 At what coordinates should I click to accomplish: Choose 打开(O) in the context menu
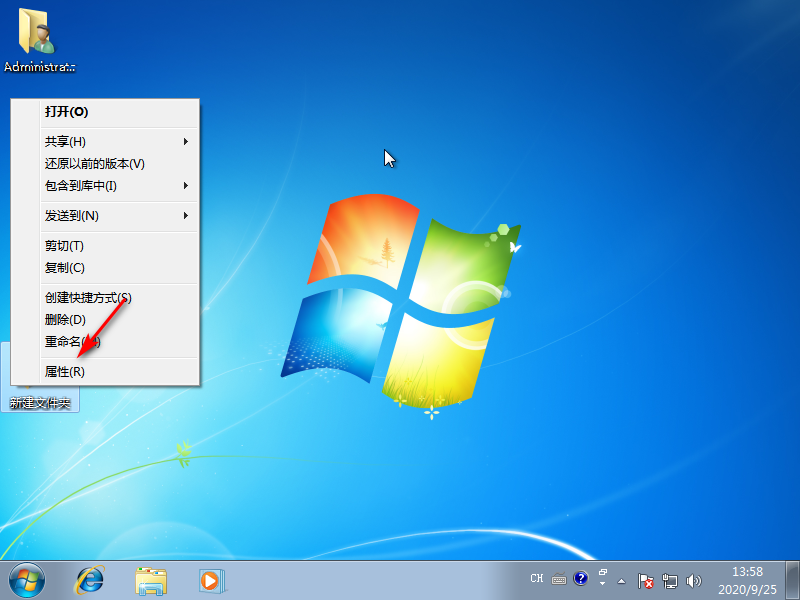66,112
